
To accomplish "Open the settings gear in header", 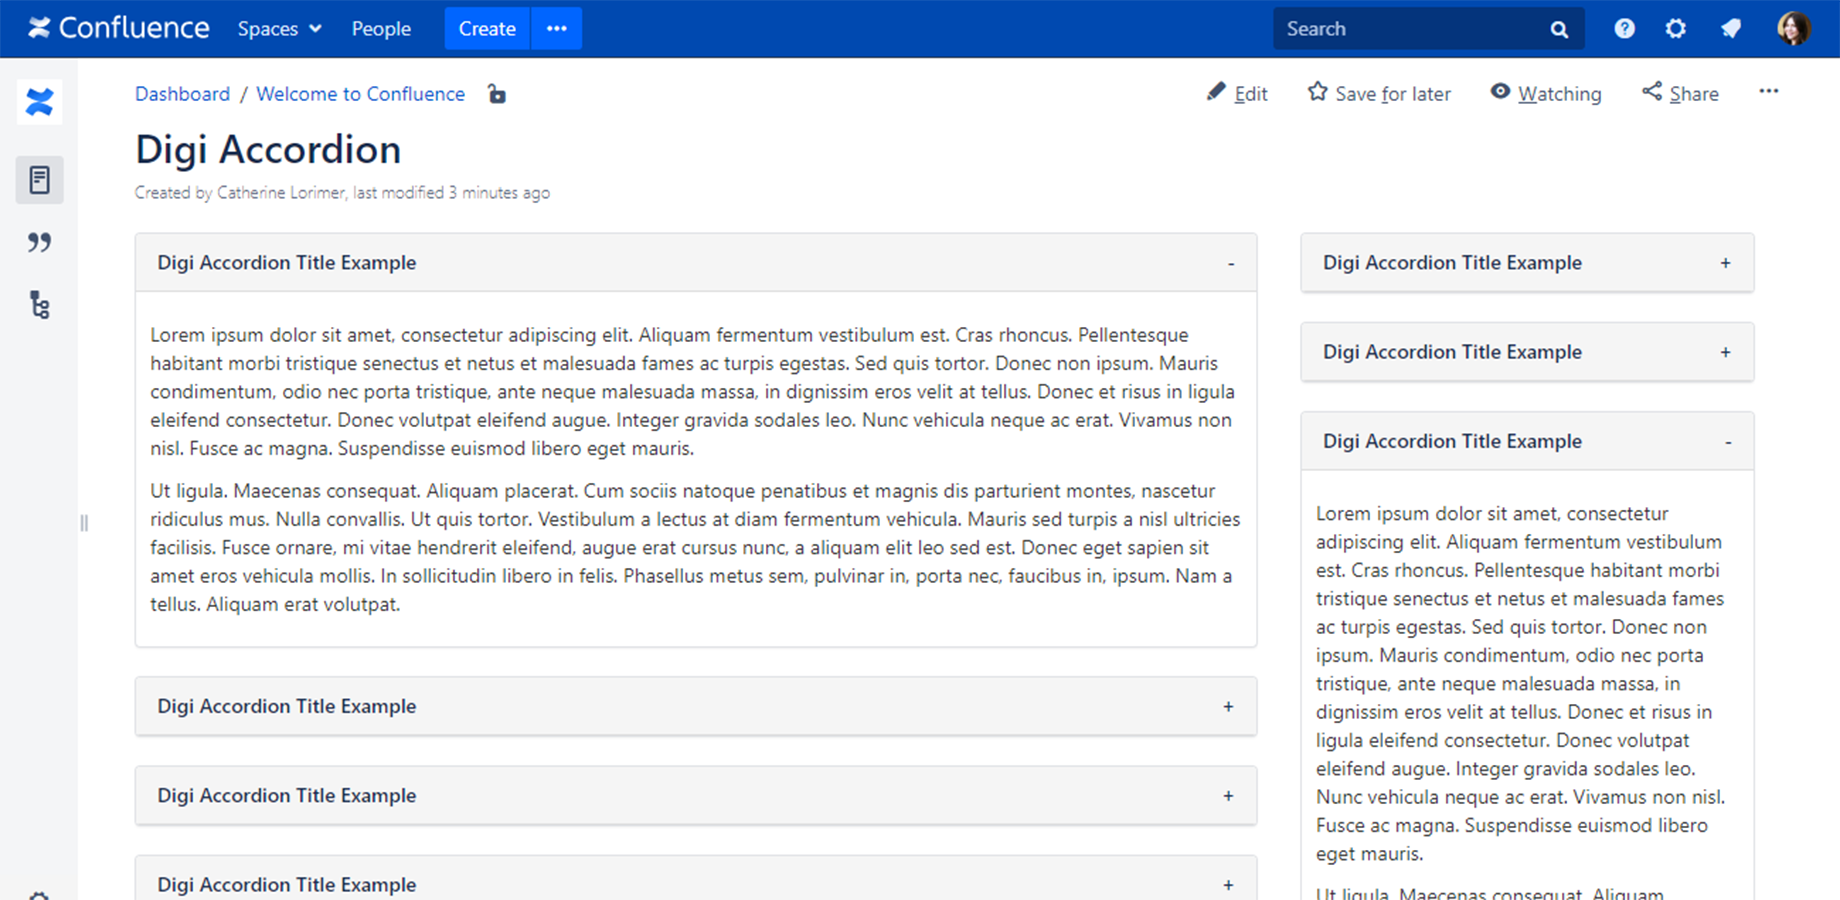I will click(x=1676, y=29).
